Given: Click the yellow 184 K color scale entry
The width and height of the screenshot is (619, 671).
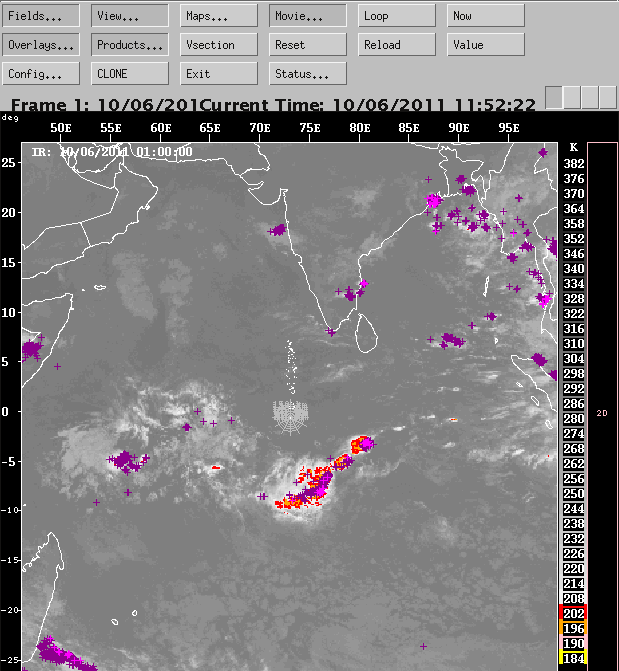Looking at the screenshot, I should pyautogui.click(x=573, y=658).
